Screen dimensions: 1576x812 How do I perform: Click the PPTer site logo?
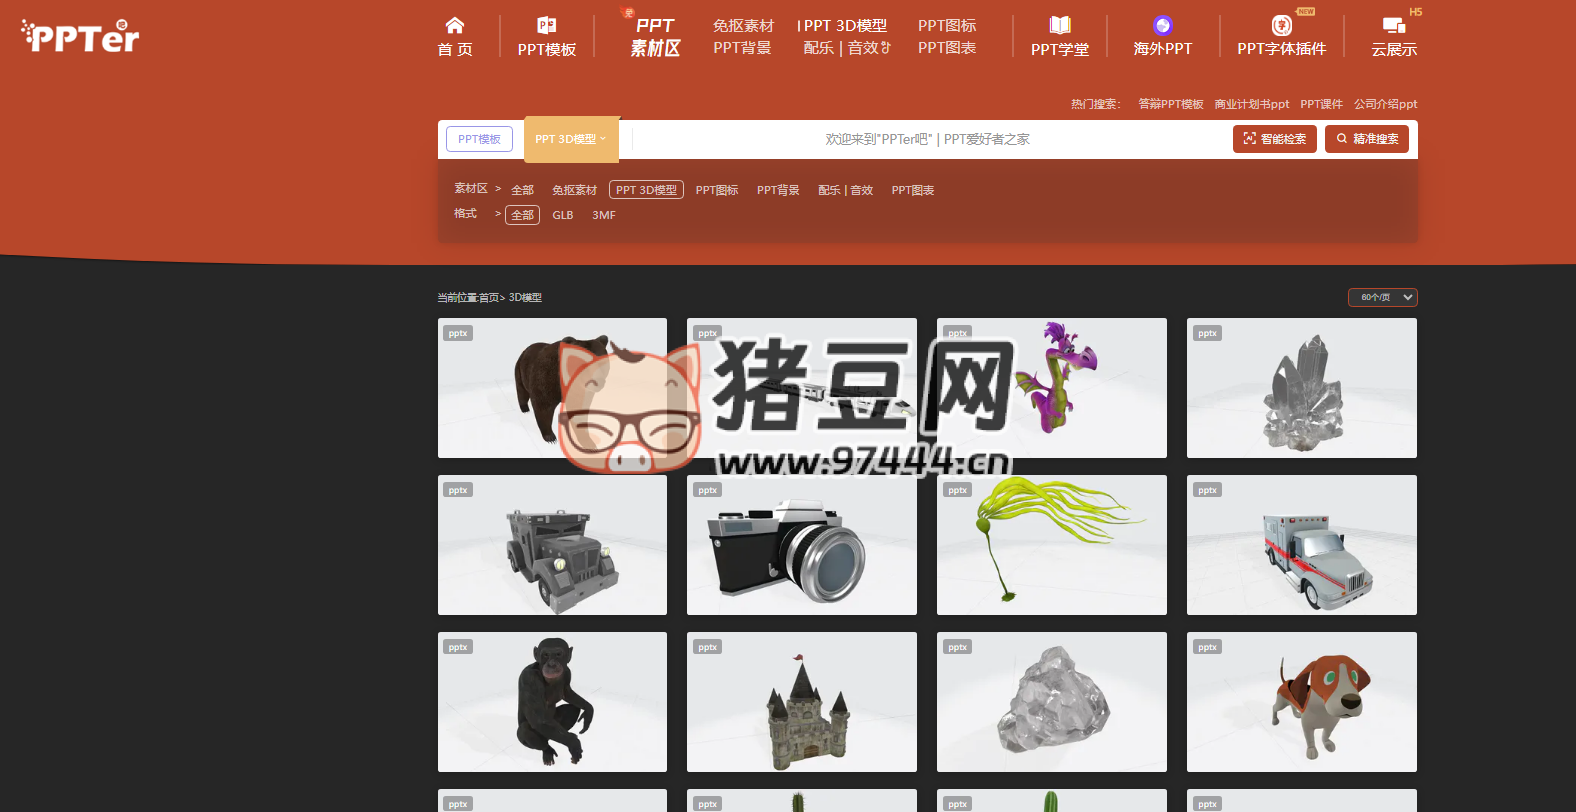pyautogui.click(x=80, y=36)
